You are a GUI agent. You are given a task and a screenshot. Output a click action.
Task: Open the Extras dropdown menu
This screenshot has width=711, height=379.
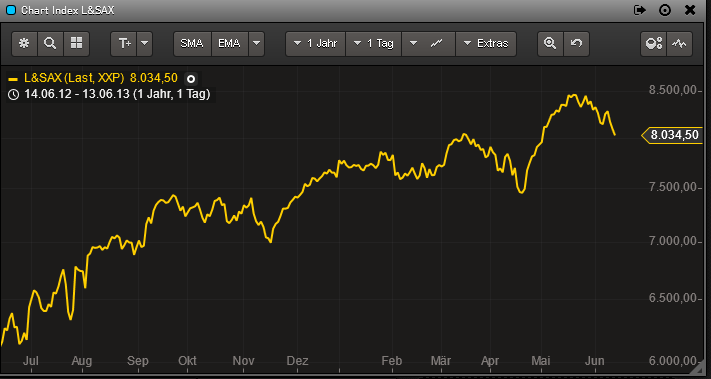tap(486, 44)
